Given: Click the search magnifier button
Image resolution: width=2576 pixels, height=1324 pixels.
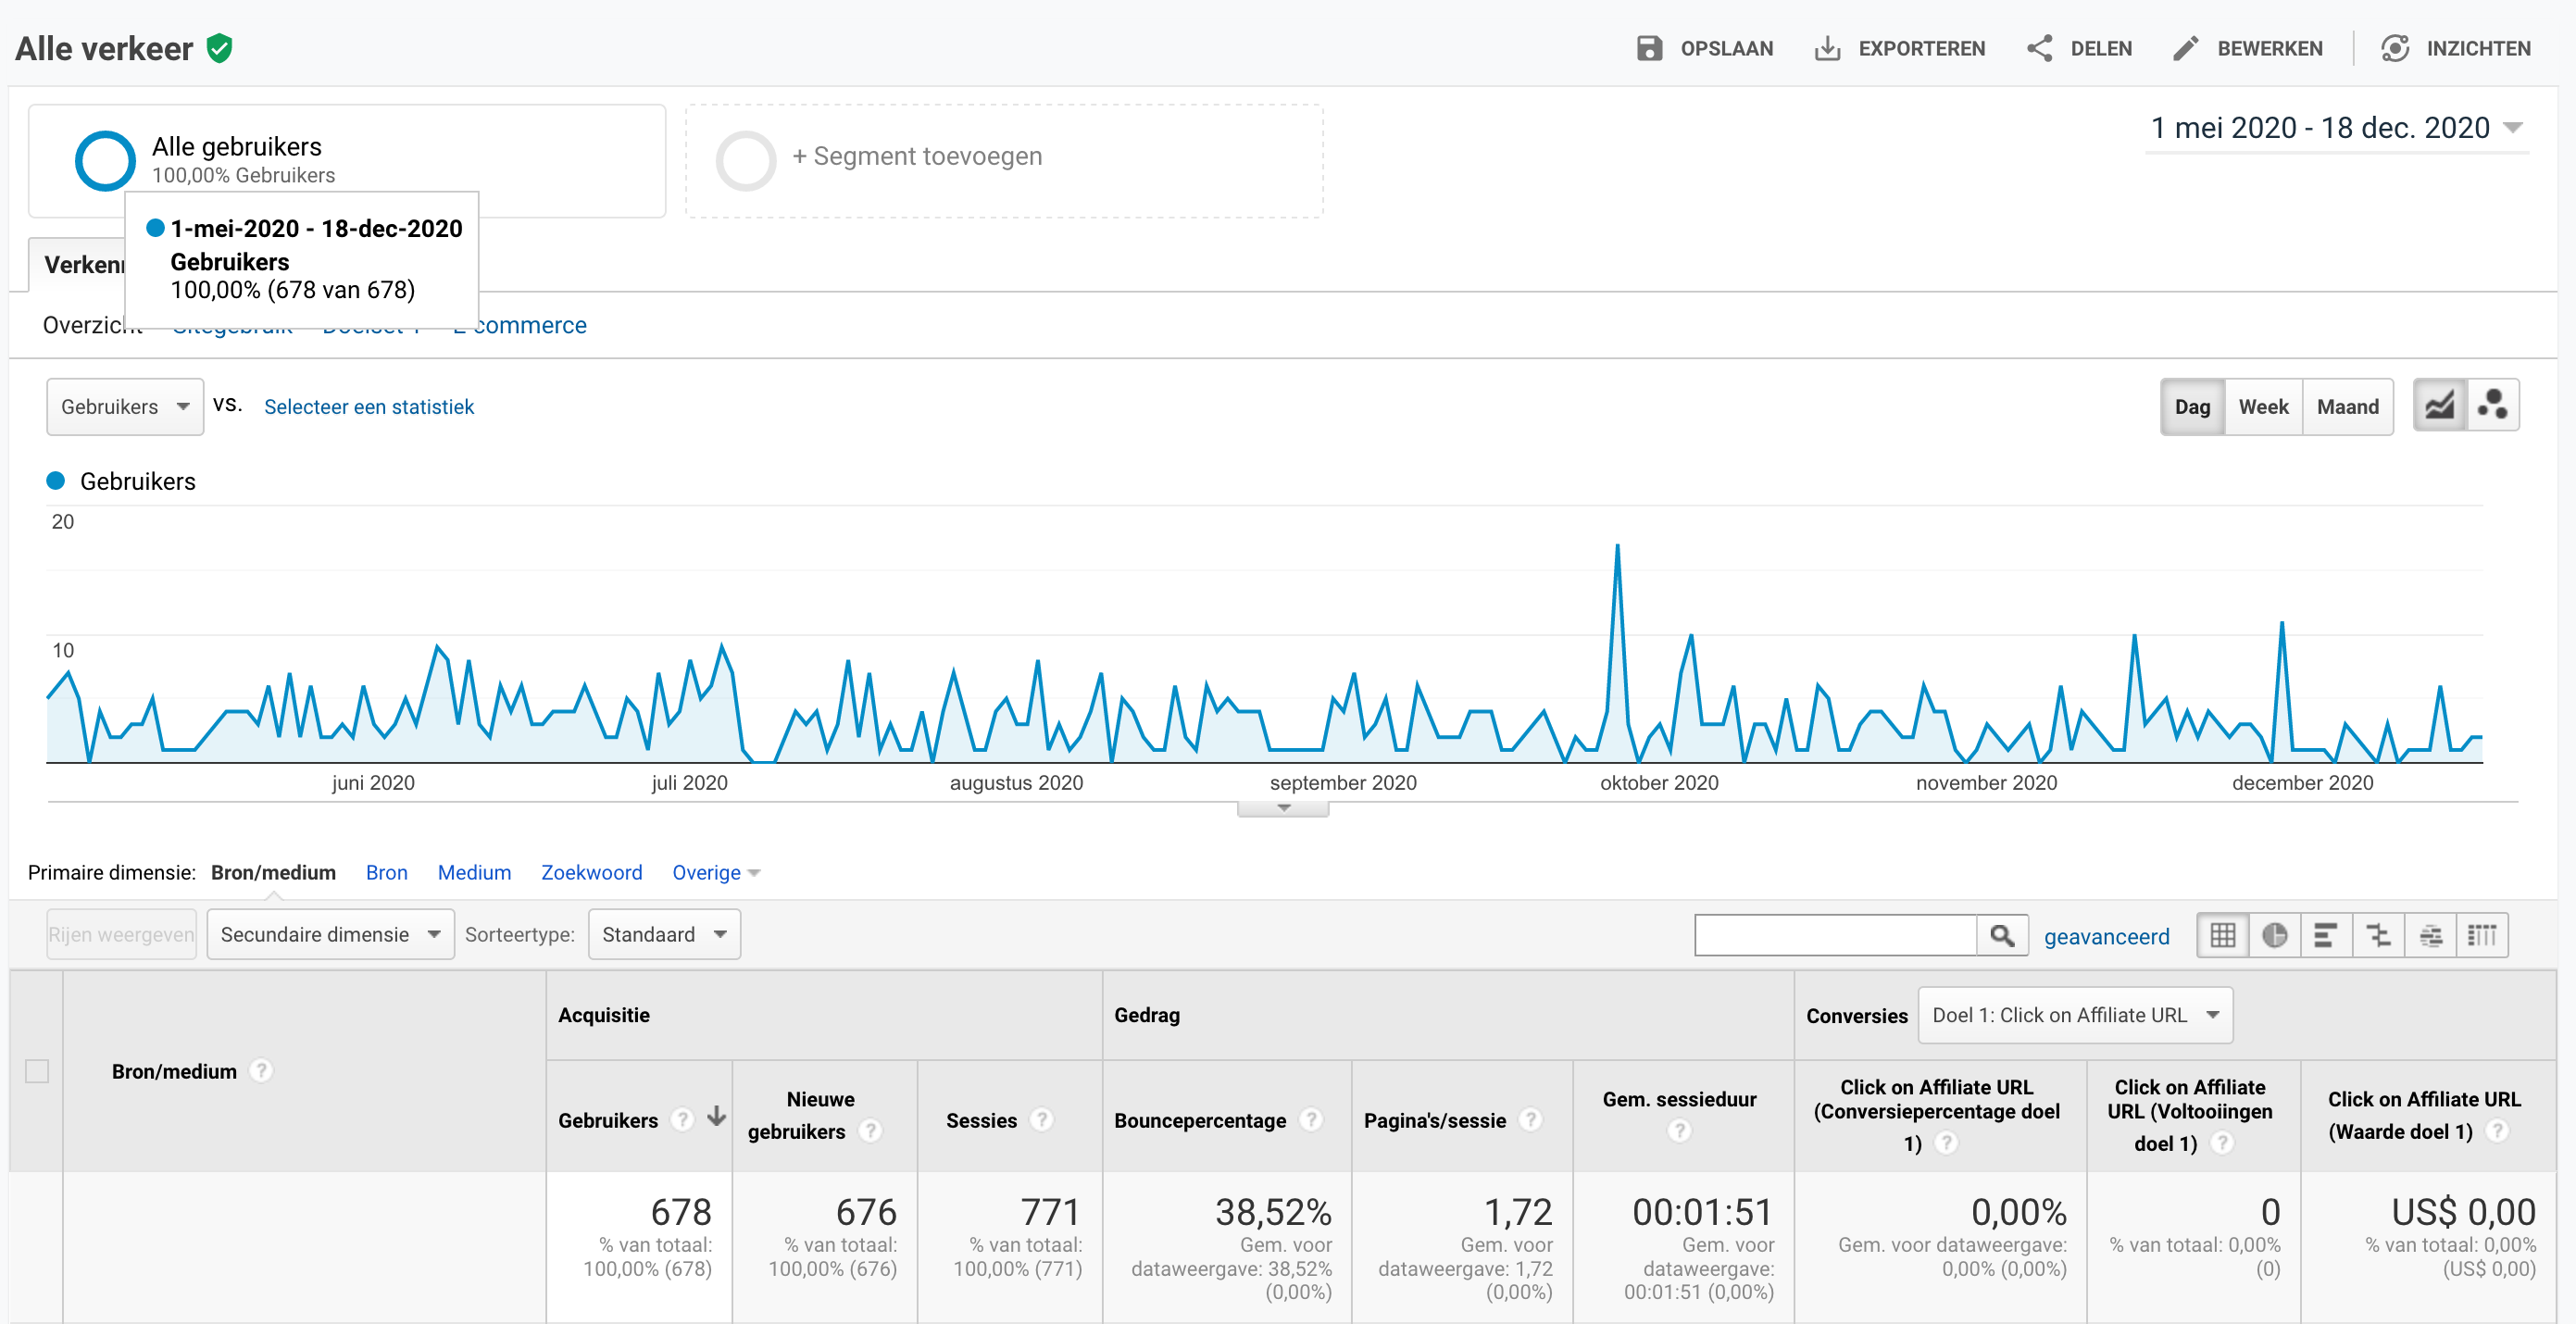Looking at the screenshot, I should click(2002, 935).
